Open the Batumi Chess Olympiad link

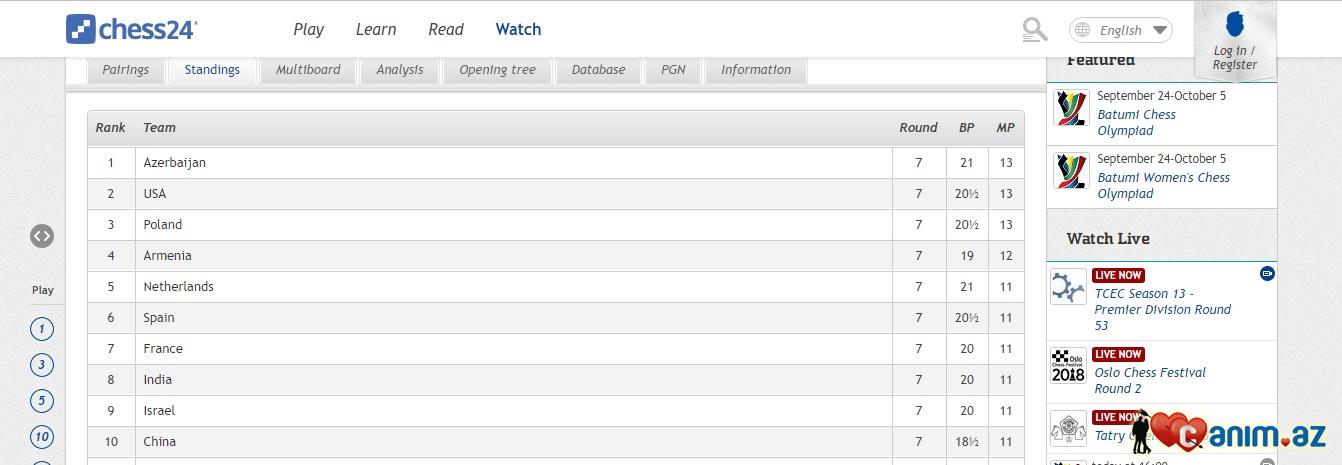[x=1136, y=122]
